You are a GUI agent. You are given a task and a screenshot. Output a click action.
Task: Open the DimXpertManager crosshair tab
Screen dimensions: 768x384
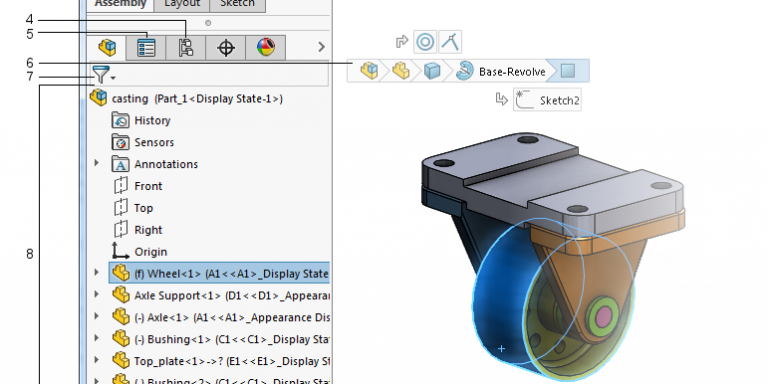[x=225, y=48]
